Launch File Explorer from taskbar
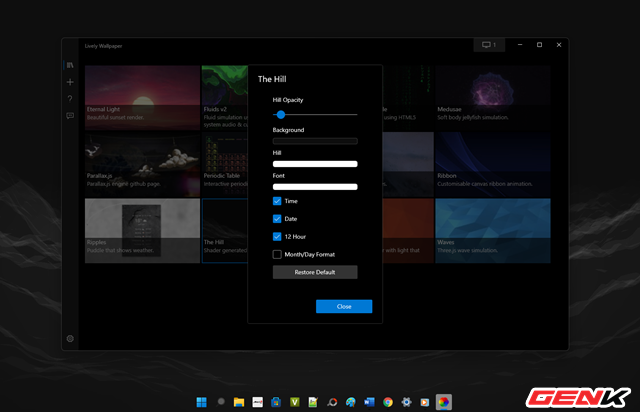This screenshot has height=412, width=640. click(x=239, y=402)
